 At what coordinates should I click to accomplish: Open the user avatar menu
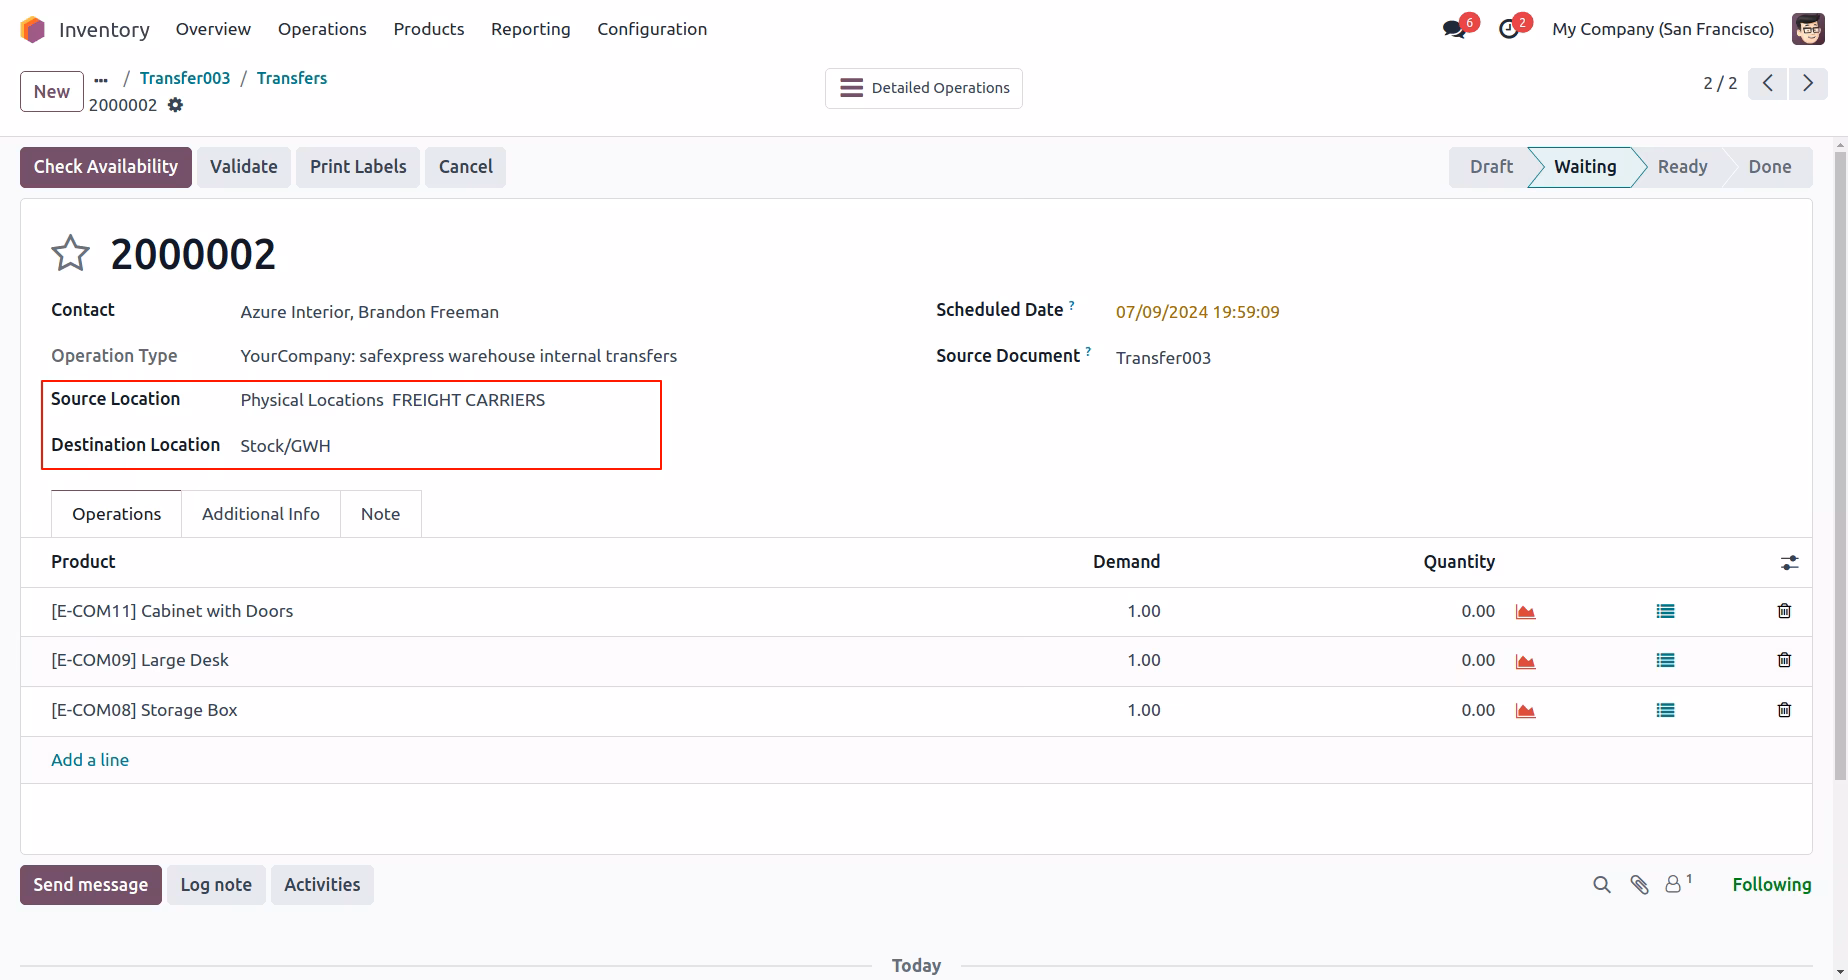coord(1808,29)
